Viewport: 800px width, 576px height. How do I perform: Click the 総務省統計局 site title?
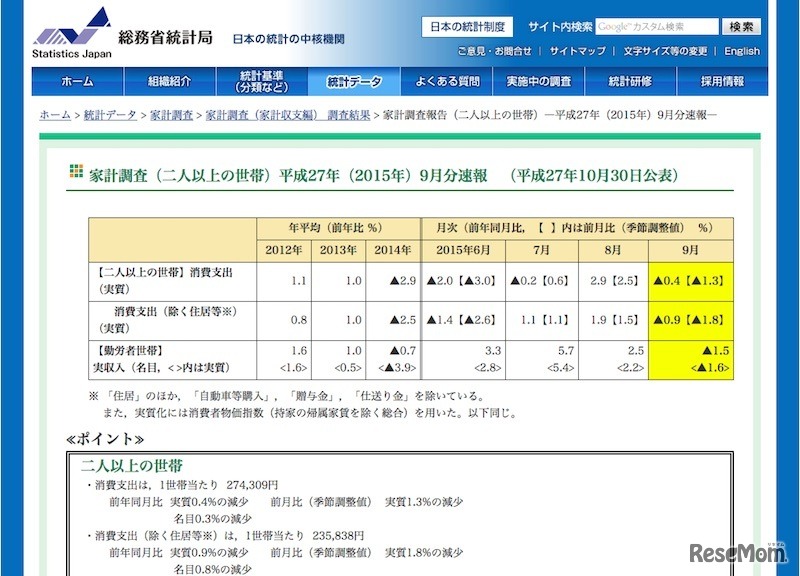(x=165, y=37)
